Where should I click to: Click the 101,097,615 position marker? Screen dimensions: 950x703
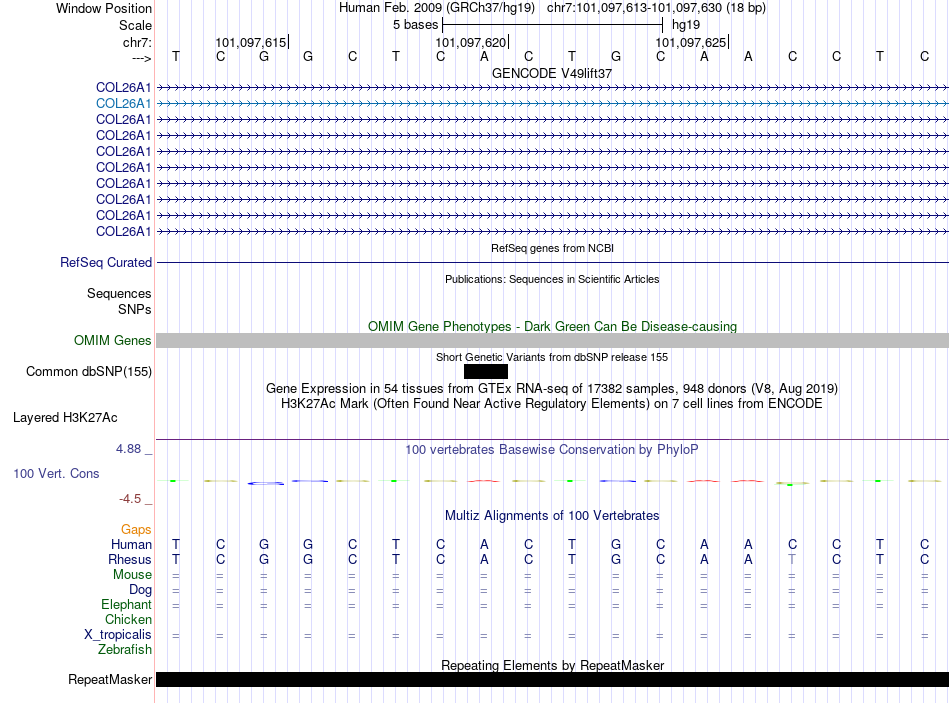[251, 42]
